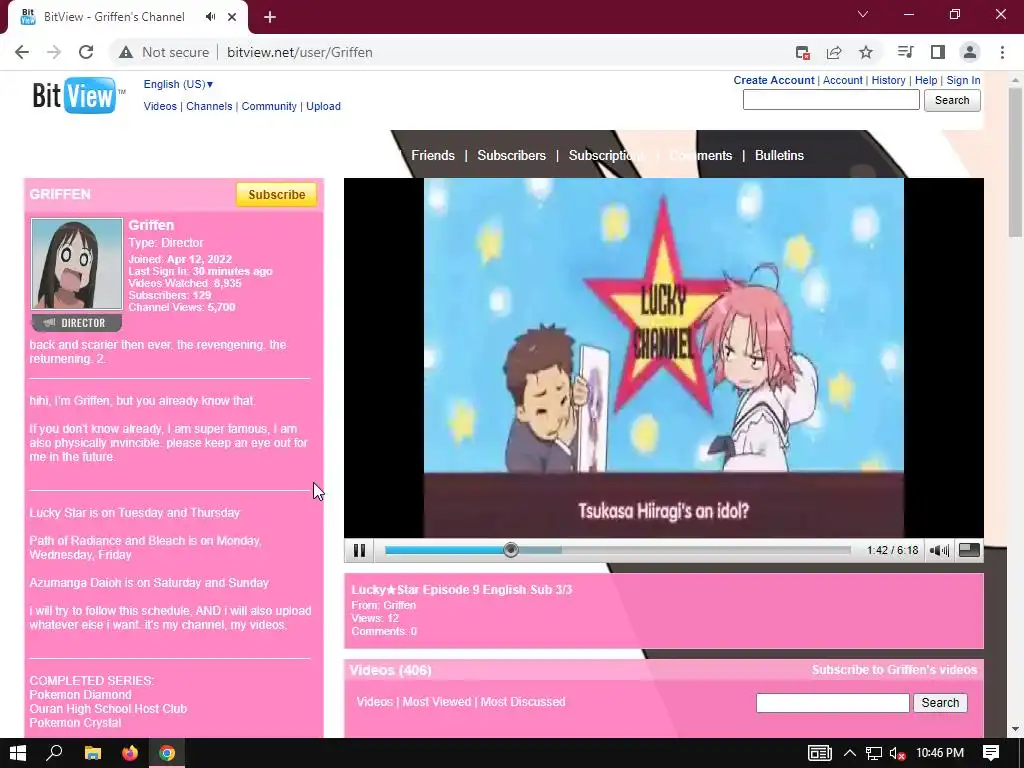1024x768 pixels.
Task: Mute the tab via speaker icon
Action: [210, 17]
